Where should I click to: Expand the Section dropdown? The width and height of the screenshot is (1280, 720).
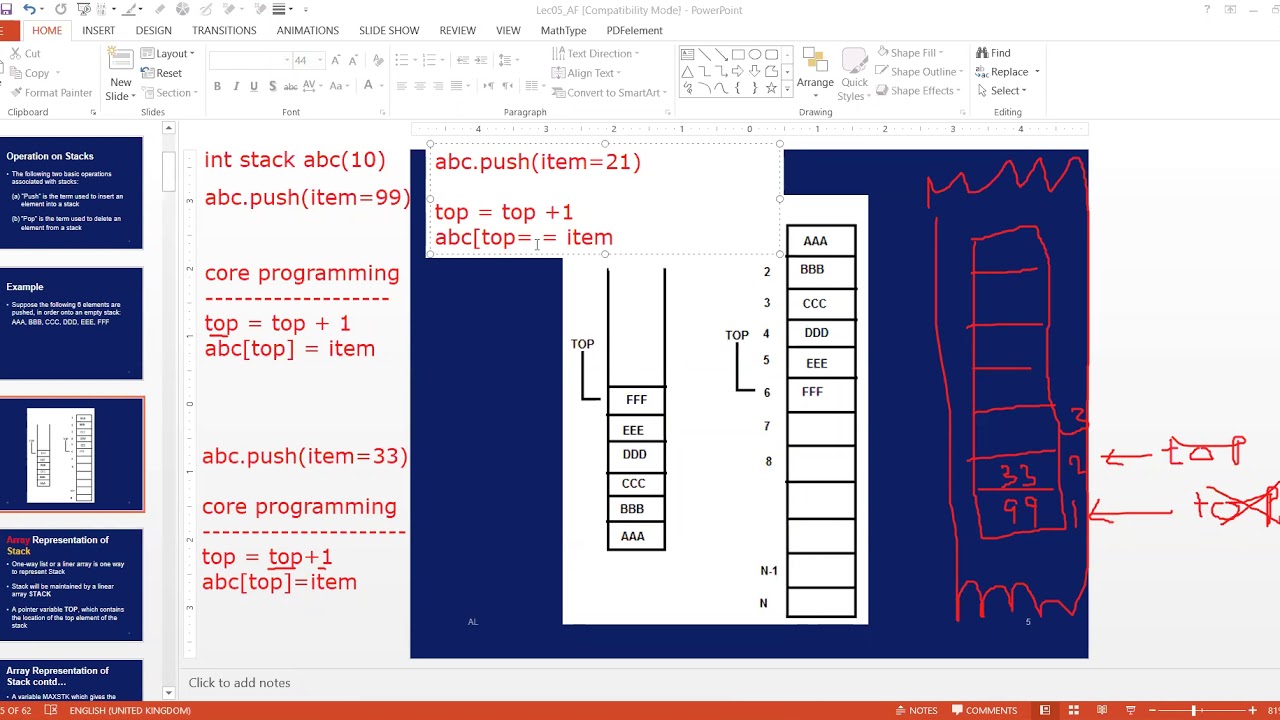(170, 92)
